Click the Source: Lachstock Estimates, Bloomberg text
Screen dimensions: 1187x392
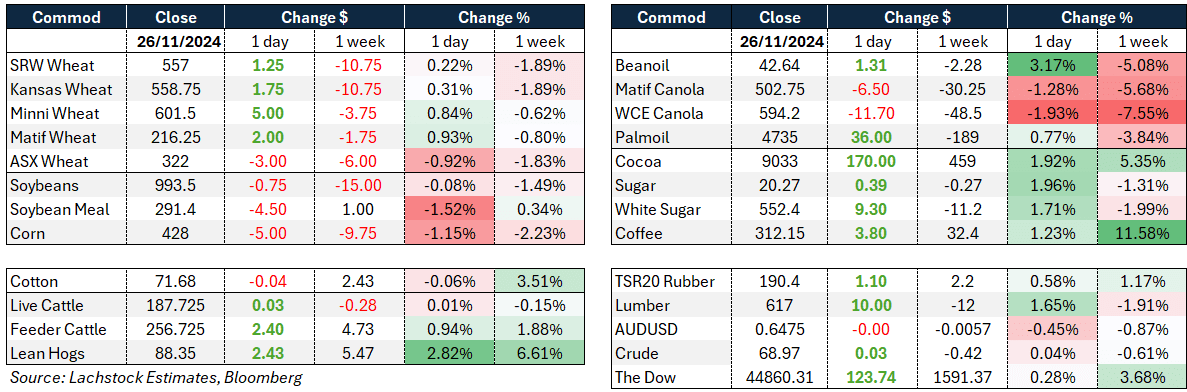153,378
